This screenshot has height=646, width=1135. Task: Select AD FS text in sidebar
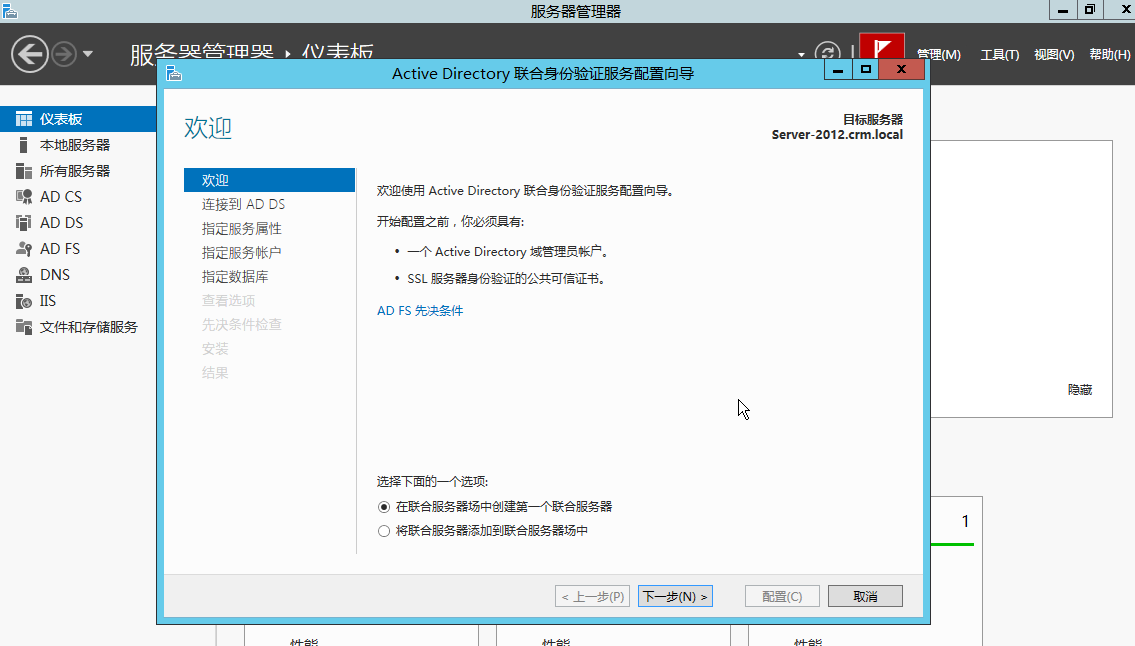60,249
